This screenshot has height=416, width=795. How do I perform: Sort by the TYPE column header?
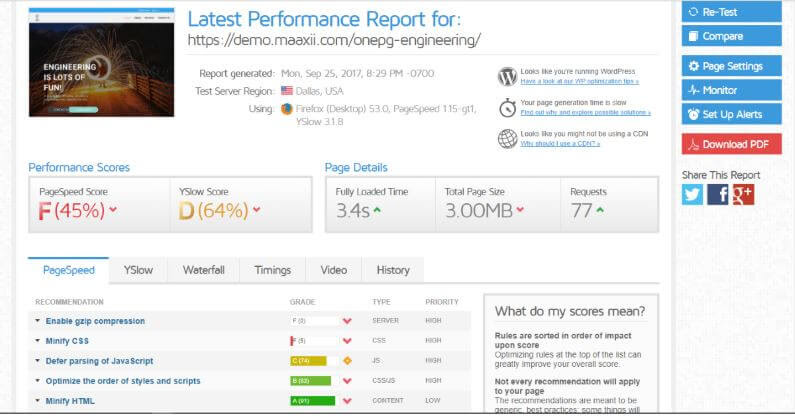click(381, 302)
